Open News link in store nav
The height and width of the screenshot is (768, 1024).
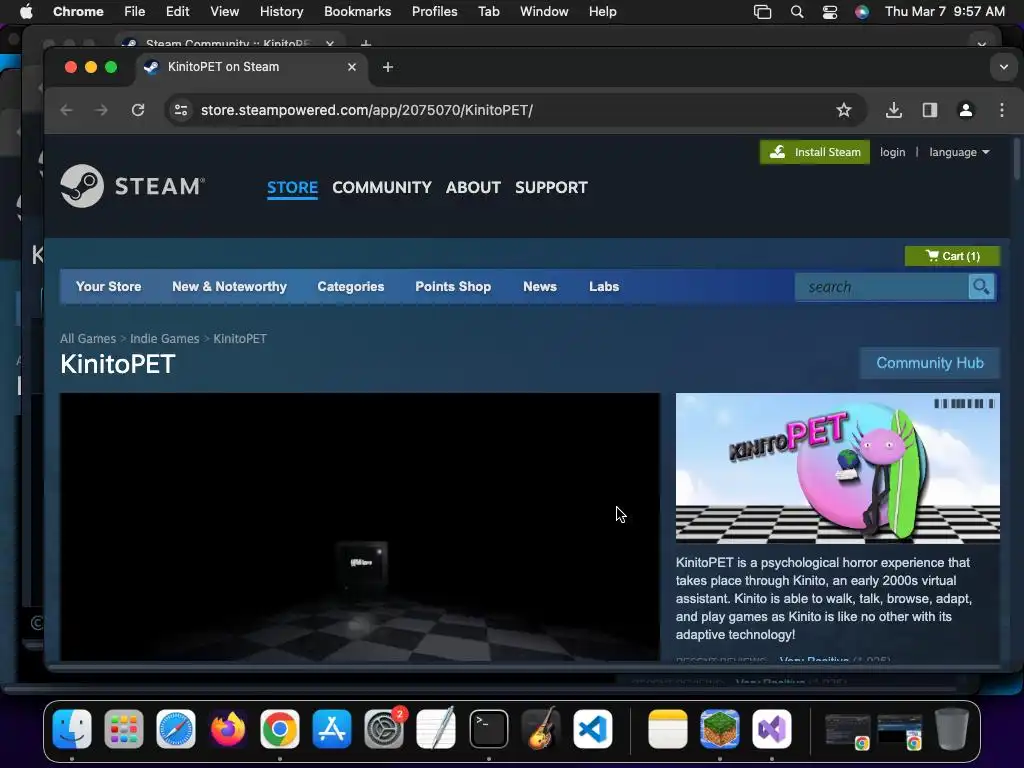pos(540,287)
